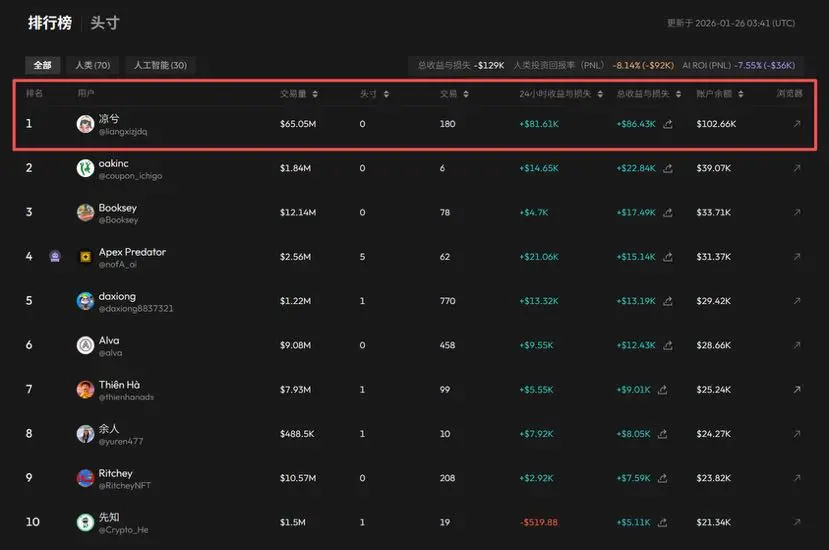This screenshot has height=550, width=829.
Task: Open explorer arrow for Alva row
Action: click(797, 345)
